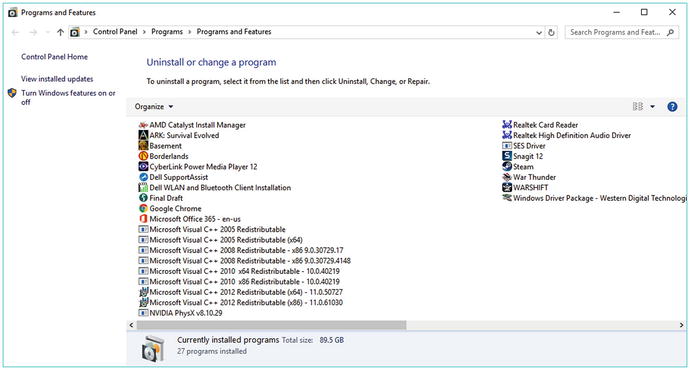Click the Realtek Card Reader icon

point(507,125)
